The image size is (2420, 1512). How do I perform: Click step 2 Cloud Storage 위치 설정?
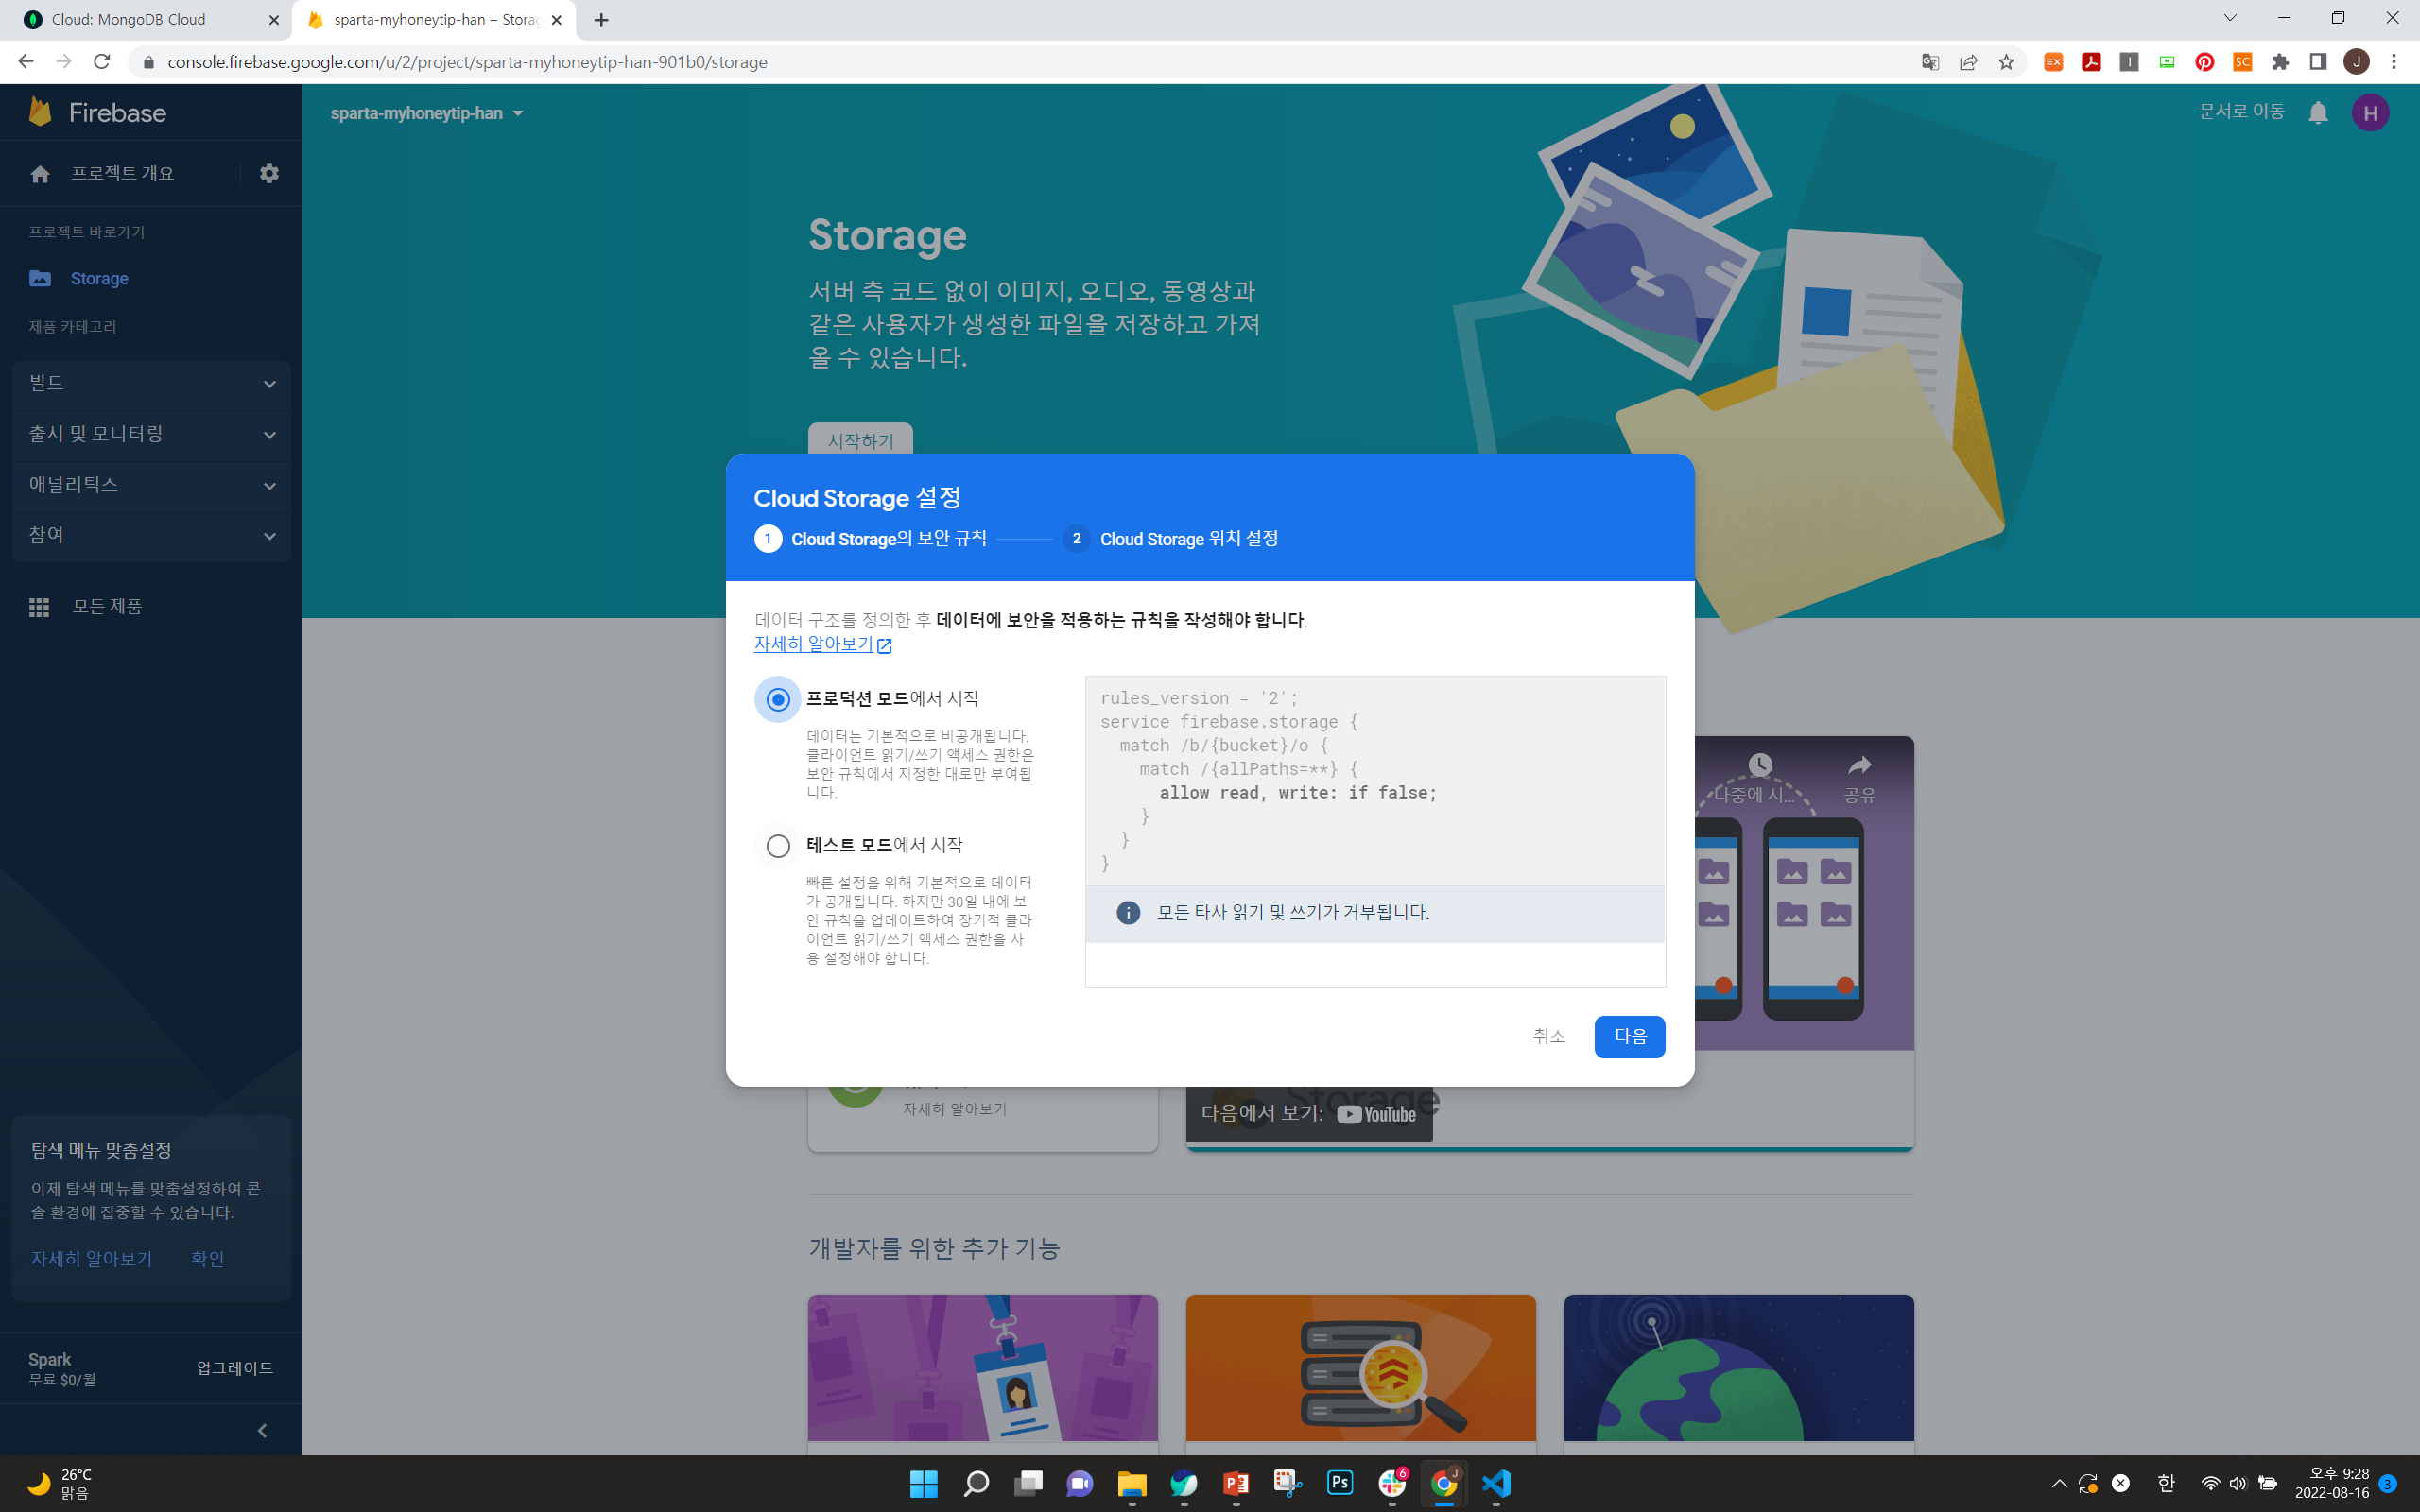(1170, 538)
